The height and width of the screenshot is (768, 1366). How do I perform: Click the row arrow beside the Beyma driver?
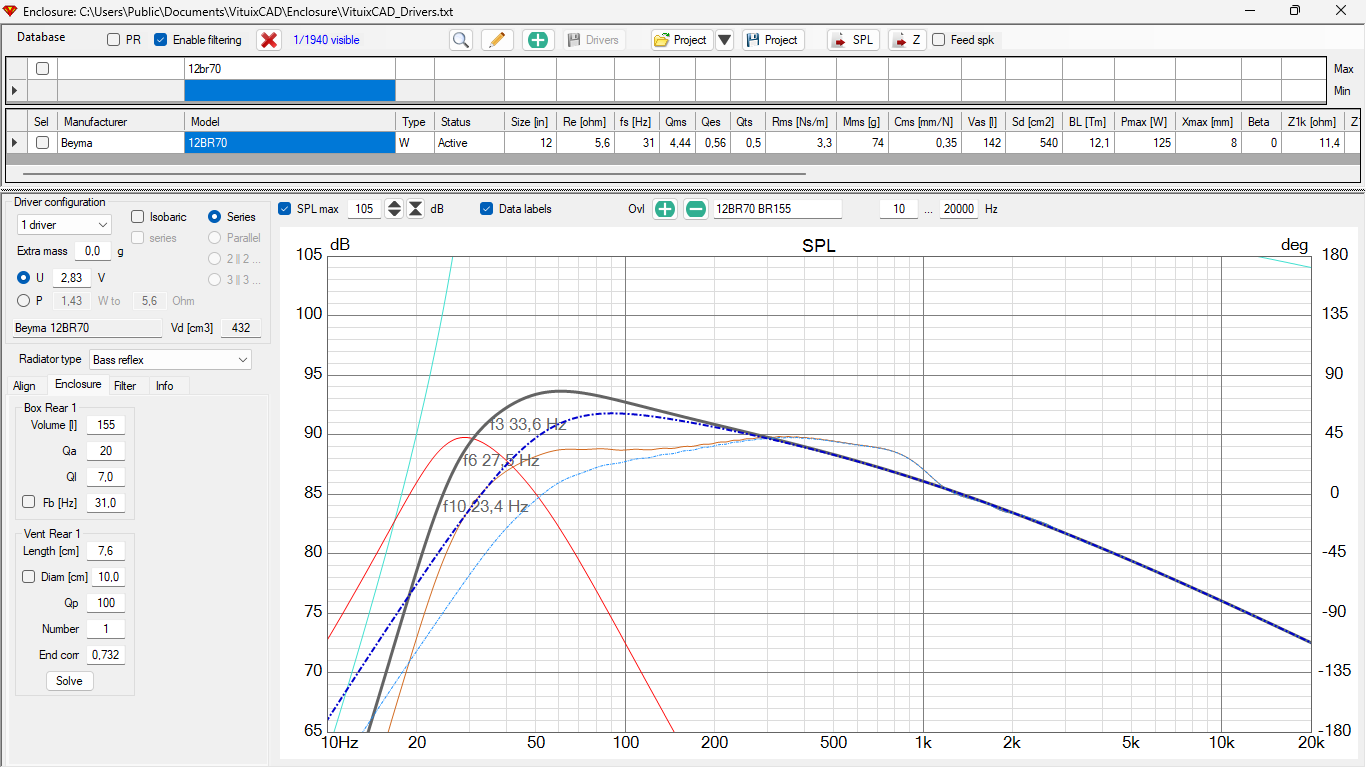point(14,143)
